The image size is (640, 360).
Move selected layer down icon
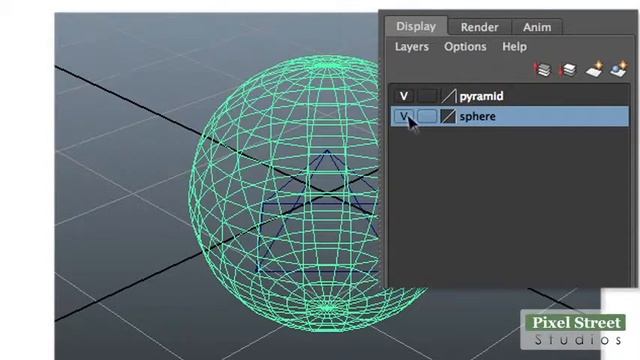point(568,70)
